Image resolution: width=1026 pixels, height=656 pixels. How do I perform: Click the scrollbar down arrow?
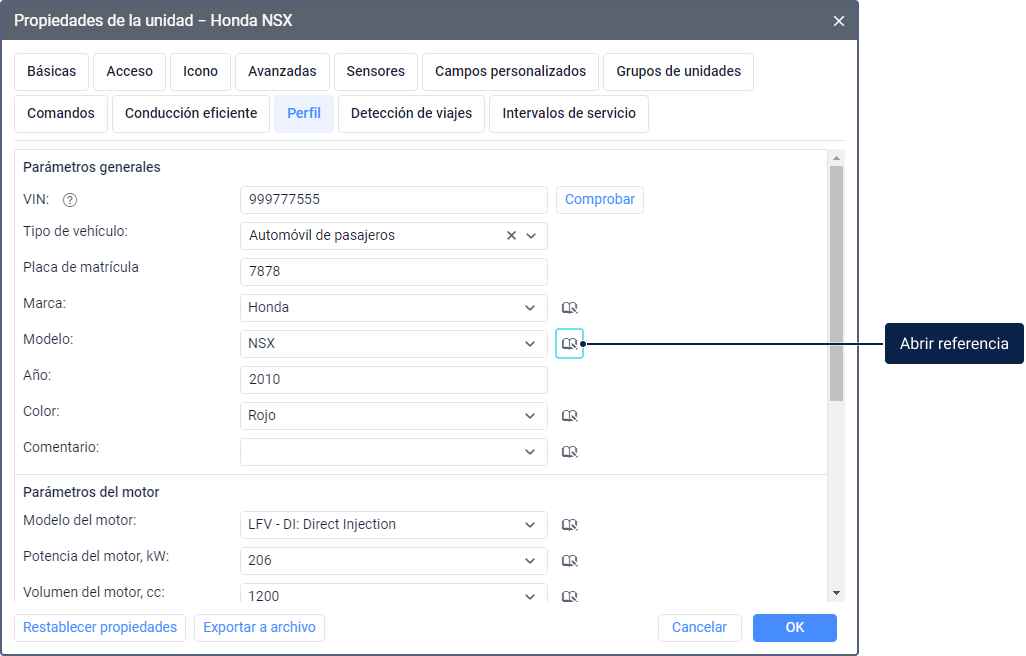click(x=836, y=593)
